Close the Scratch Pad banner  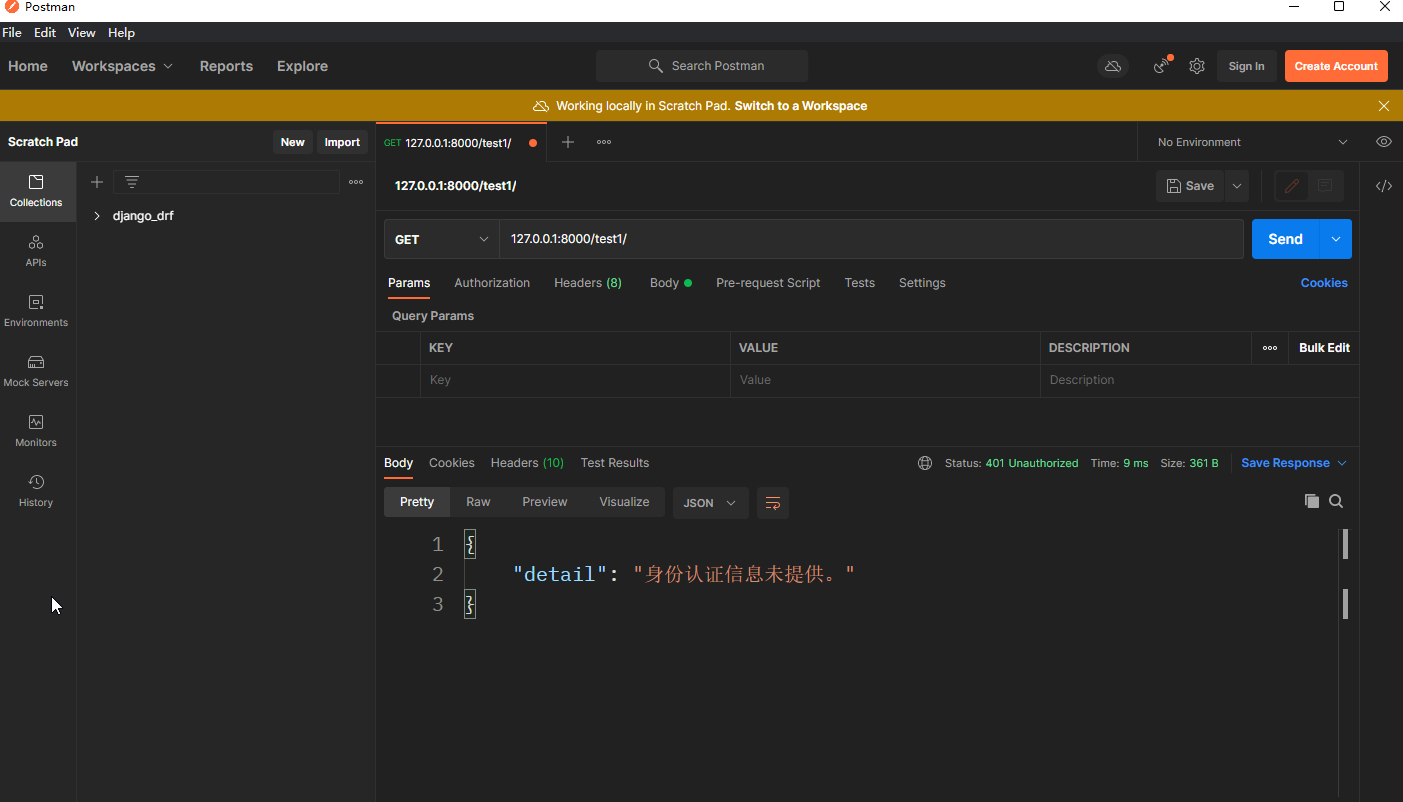point(1384,106)
